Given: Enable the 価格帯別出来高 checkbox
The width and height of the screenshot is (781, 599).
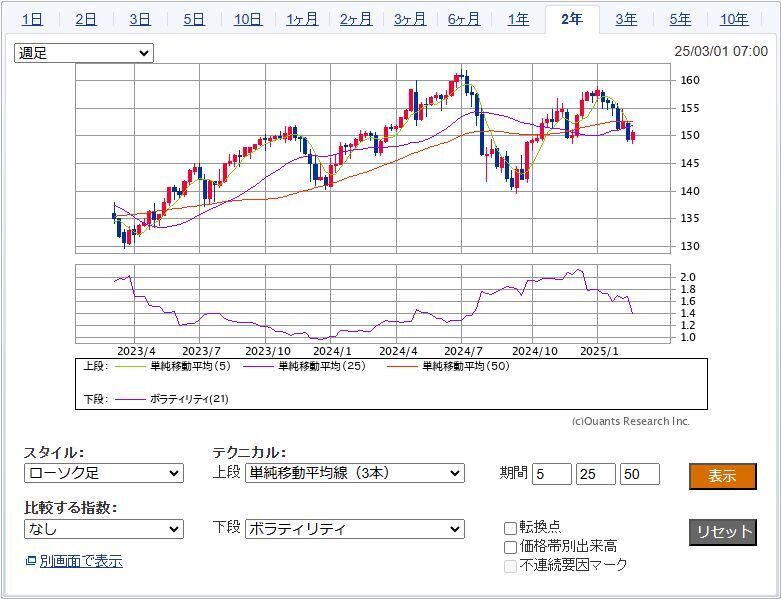Looking at the screenshot, I should coord(511,547).
